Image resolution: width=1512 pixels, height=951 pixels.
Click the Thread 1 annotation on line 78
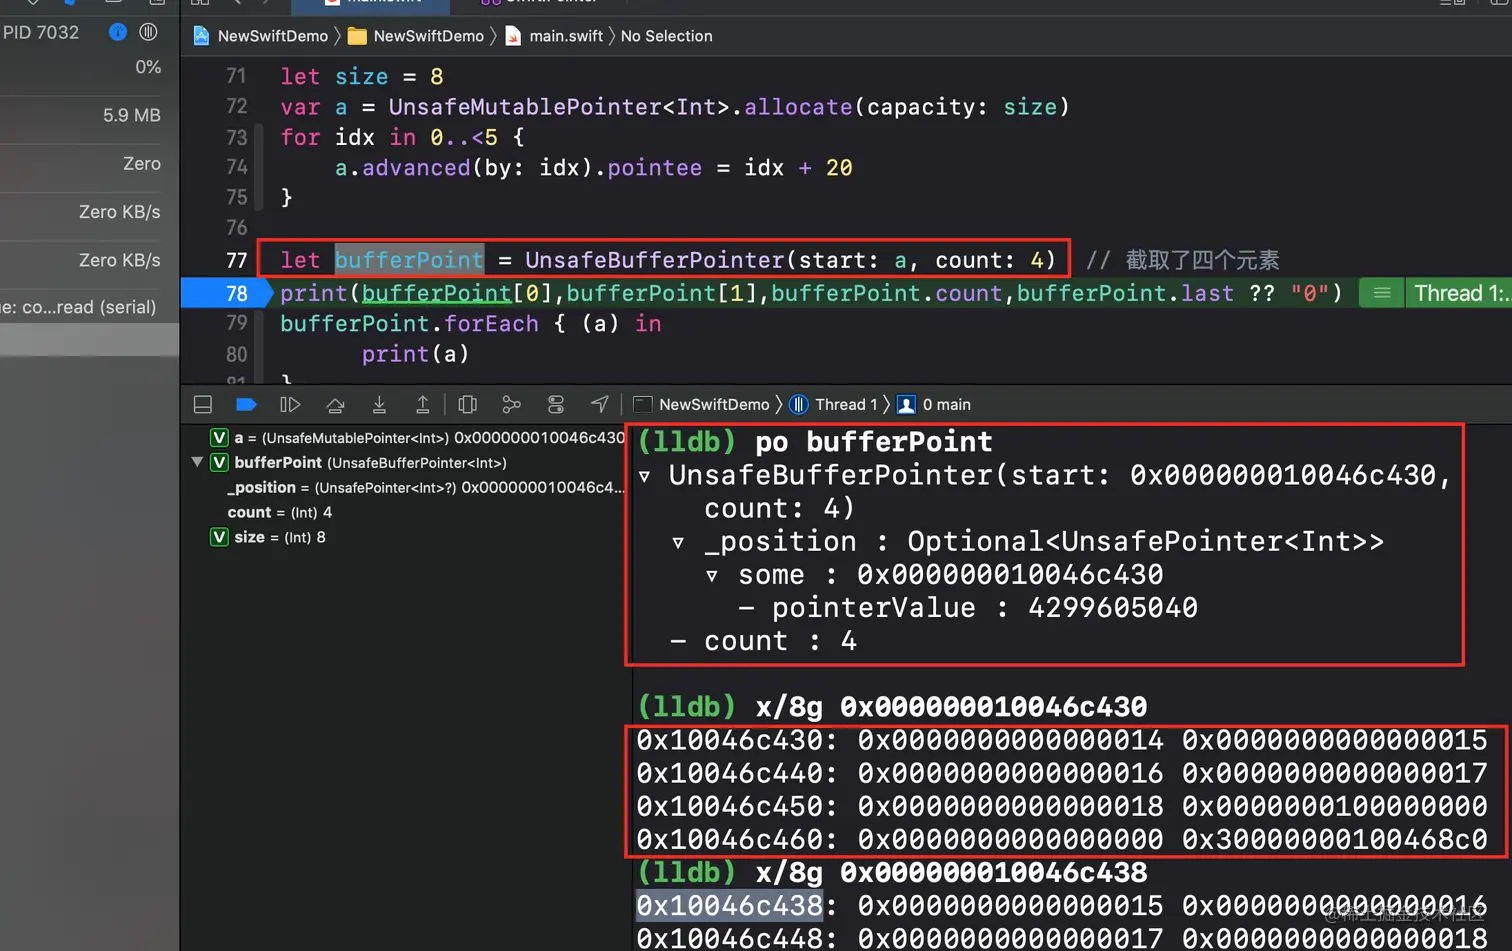(x=1461, y=293)
